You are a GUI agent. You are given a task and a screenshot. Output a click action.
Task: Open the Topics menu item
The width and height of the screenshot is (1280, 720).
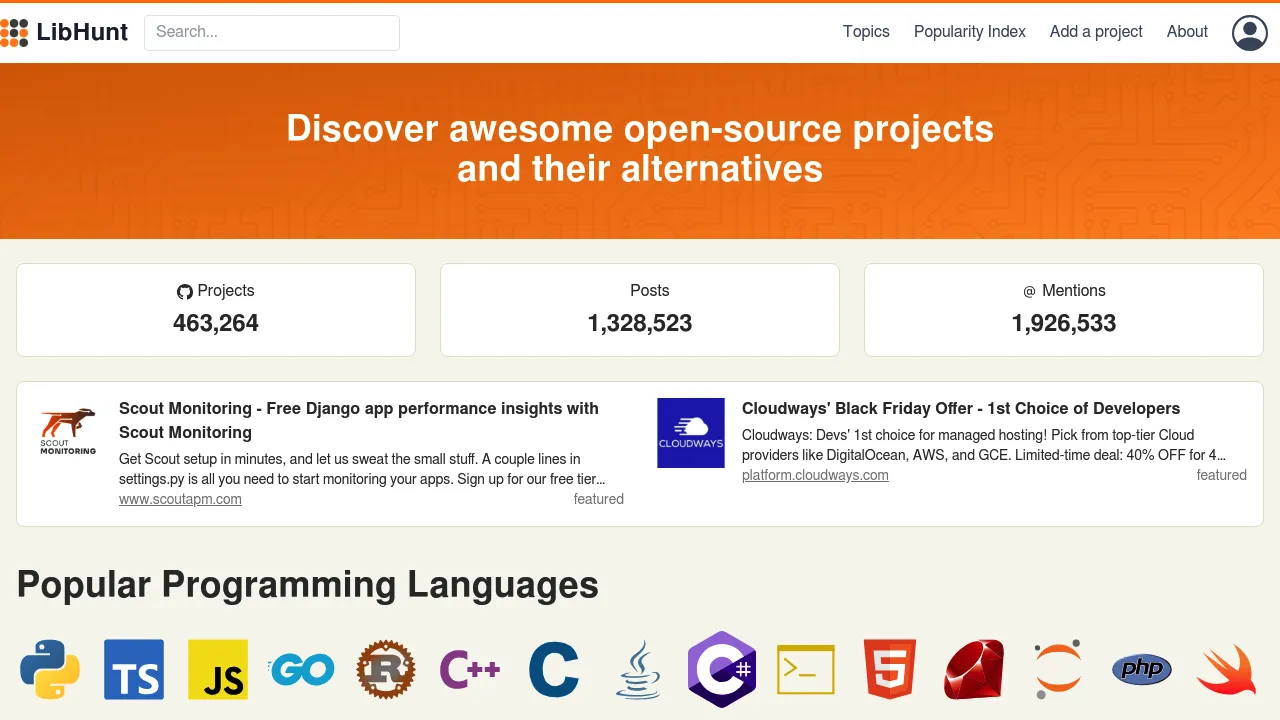point(866,32)
